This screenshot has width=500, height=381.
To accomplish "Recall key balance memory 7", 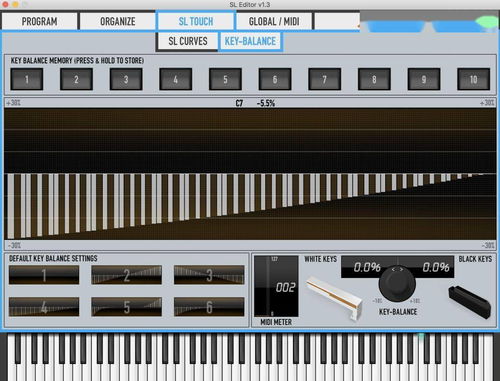I will pyautogui.click(x=325, y=79).
